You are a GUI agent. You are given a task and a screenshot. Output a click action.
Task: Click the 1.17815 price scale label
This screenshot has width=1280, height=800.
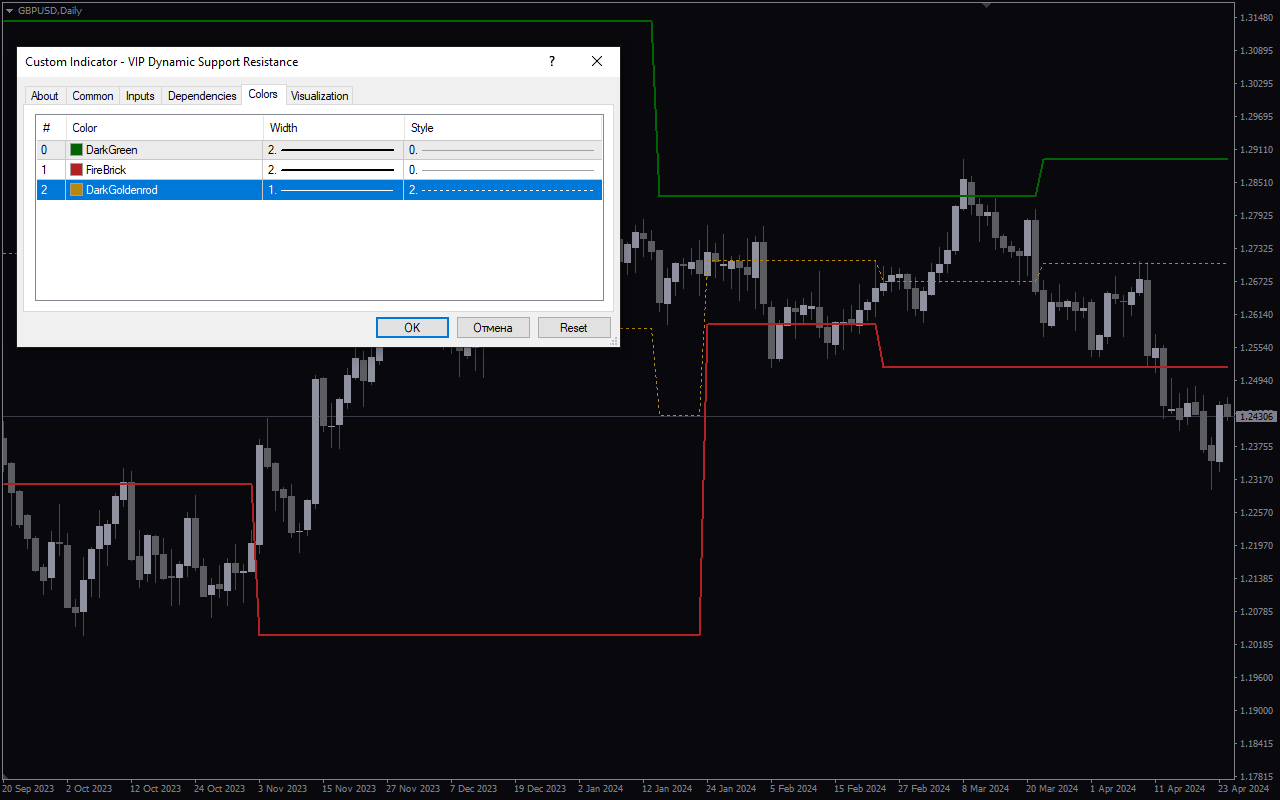pos(1256,776)
